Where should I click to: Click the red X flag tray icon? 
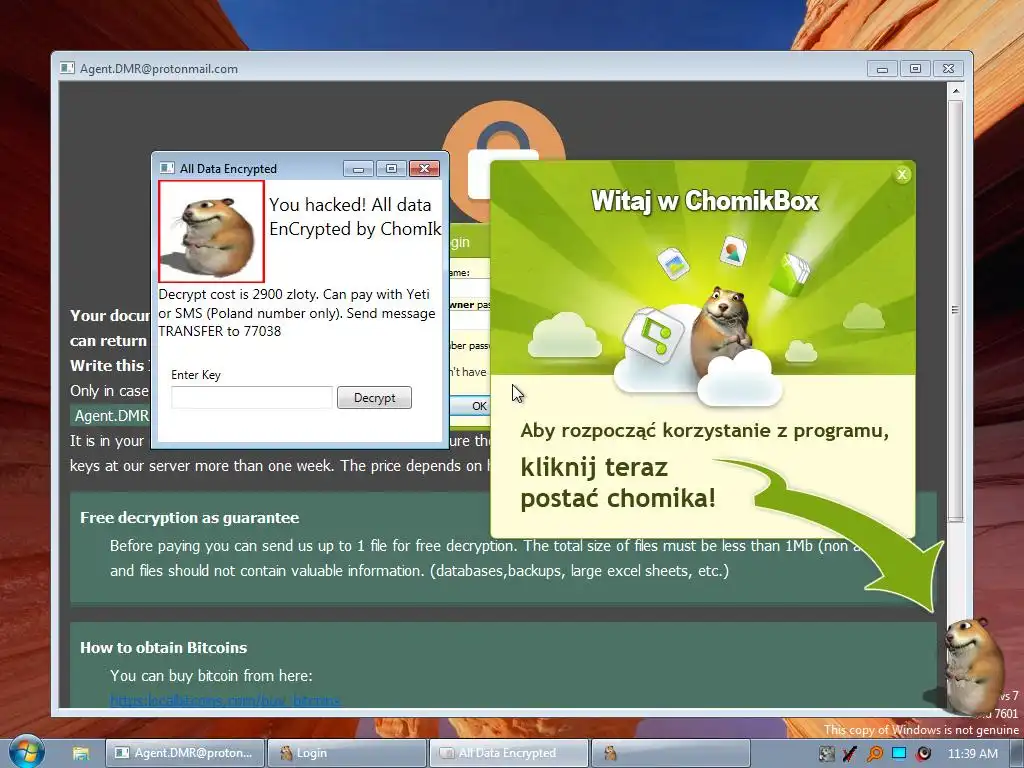(x=850, y=753)
